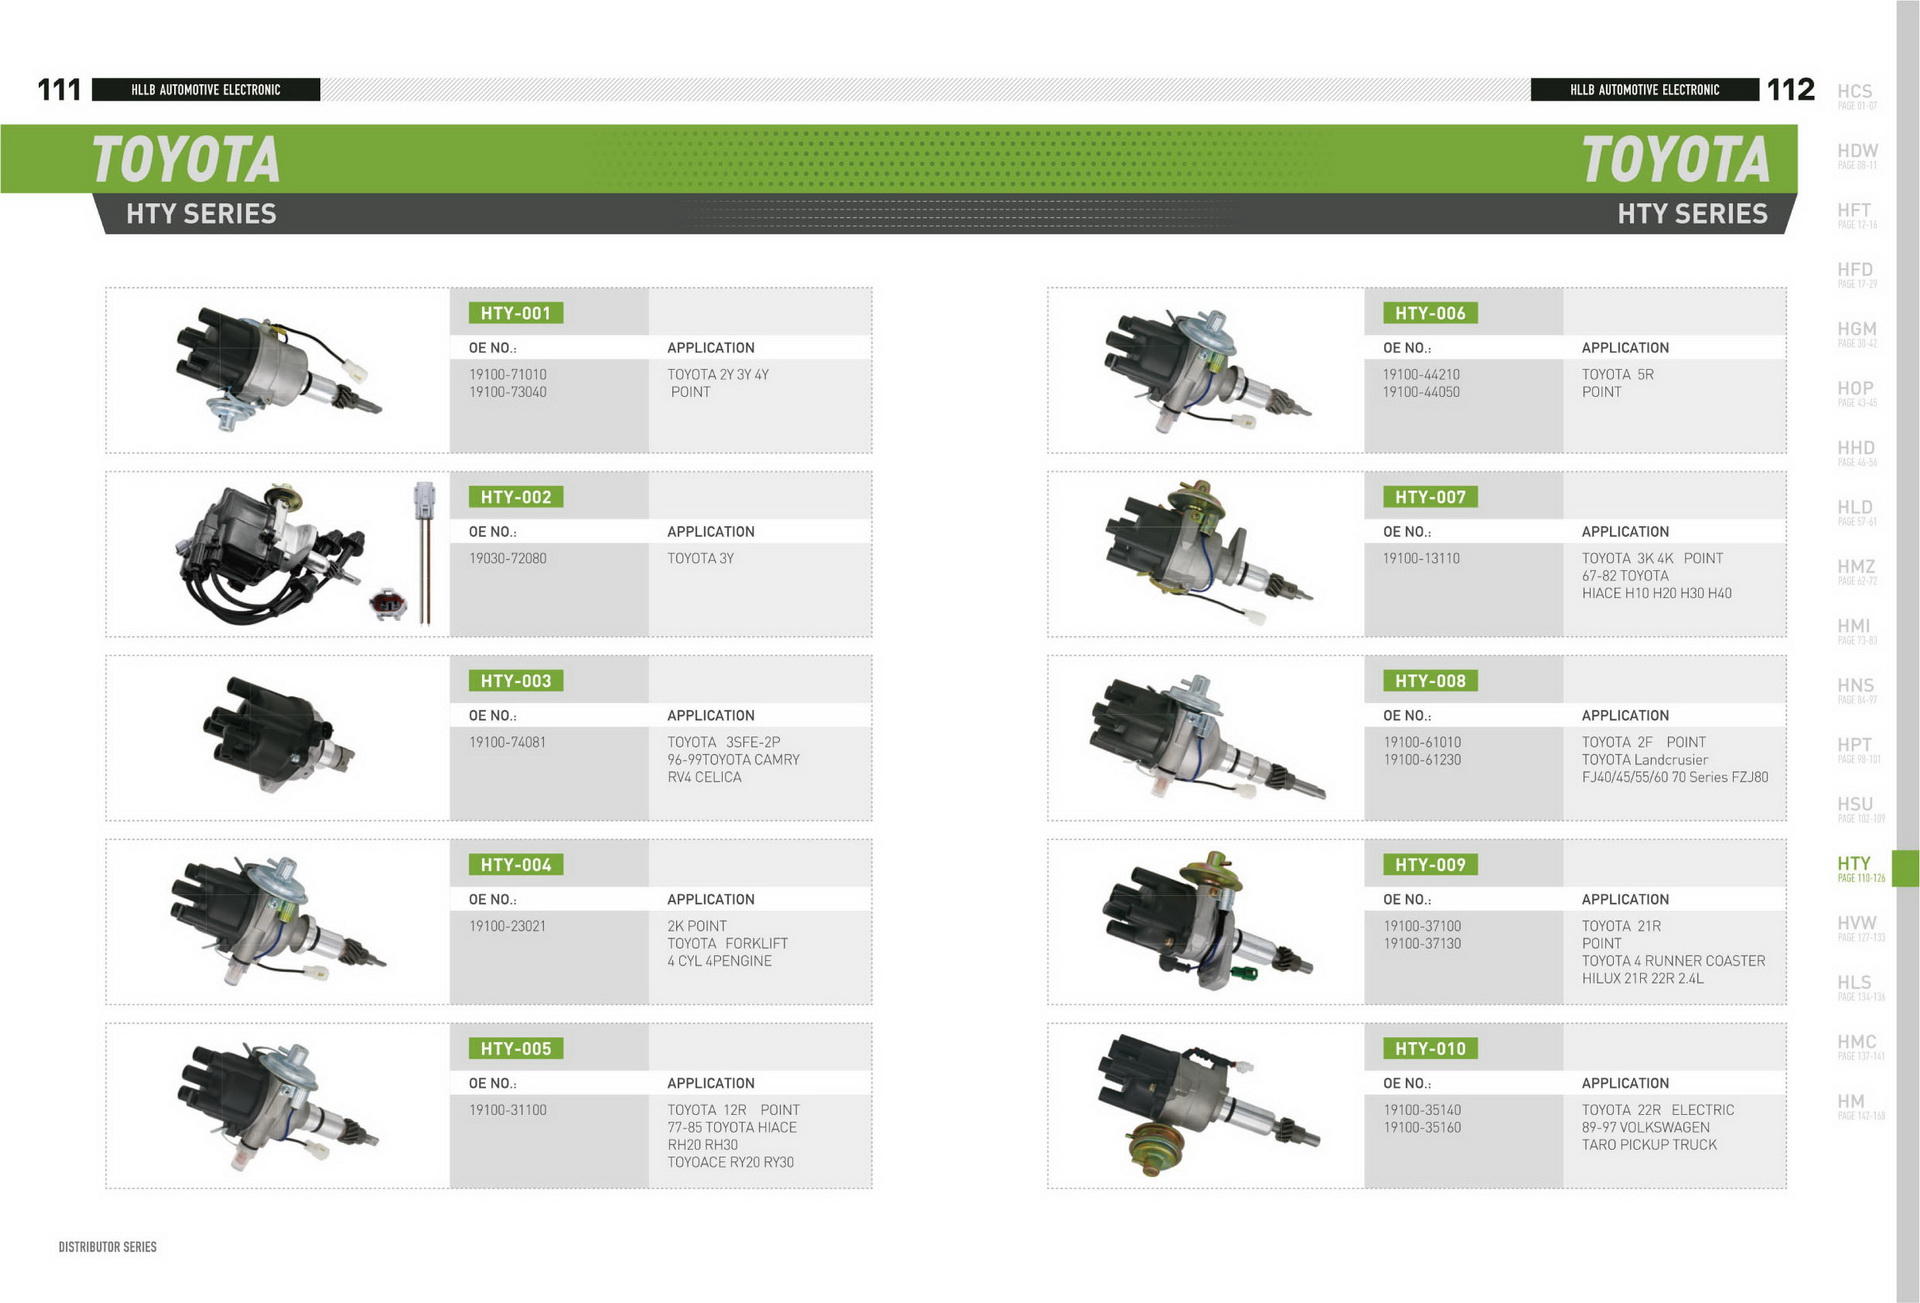The height and width of the screenshot is (1303, 1920).
Task: Click the Distributor Series footer text
Action: pos(108,1247)
